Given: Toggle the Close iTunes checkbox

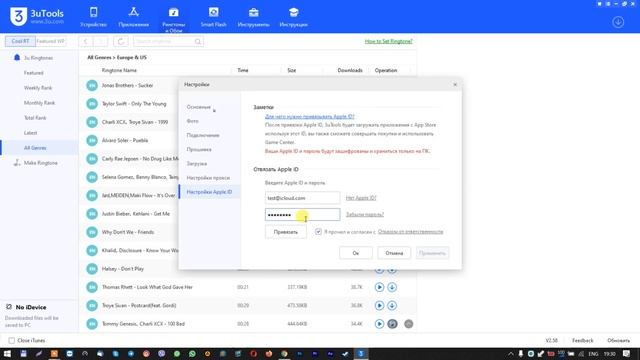Looking at the screenshot, I should pos(11,340).
